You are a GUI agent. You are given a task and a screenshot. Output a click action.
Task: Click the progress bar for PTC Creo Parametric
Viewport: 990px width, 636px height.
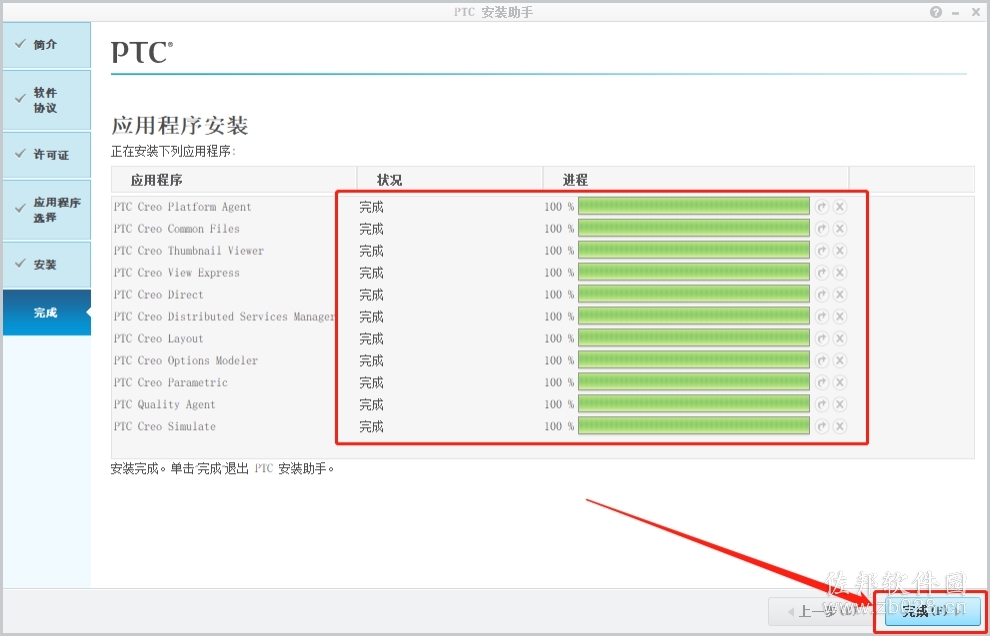(x=694, y=382)
